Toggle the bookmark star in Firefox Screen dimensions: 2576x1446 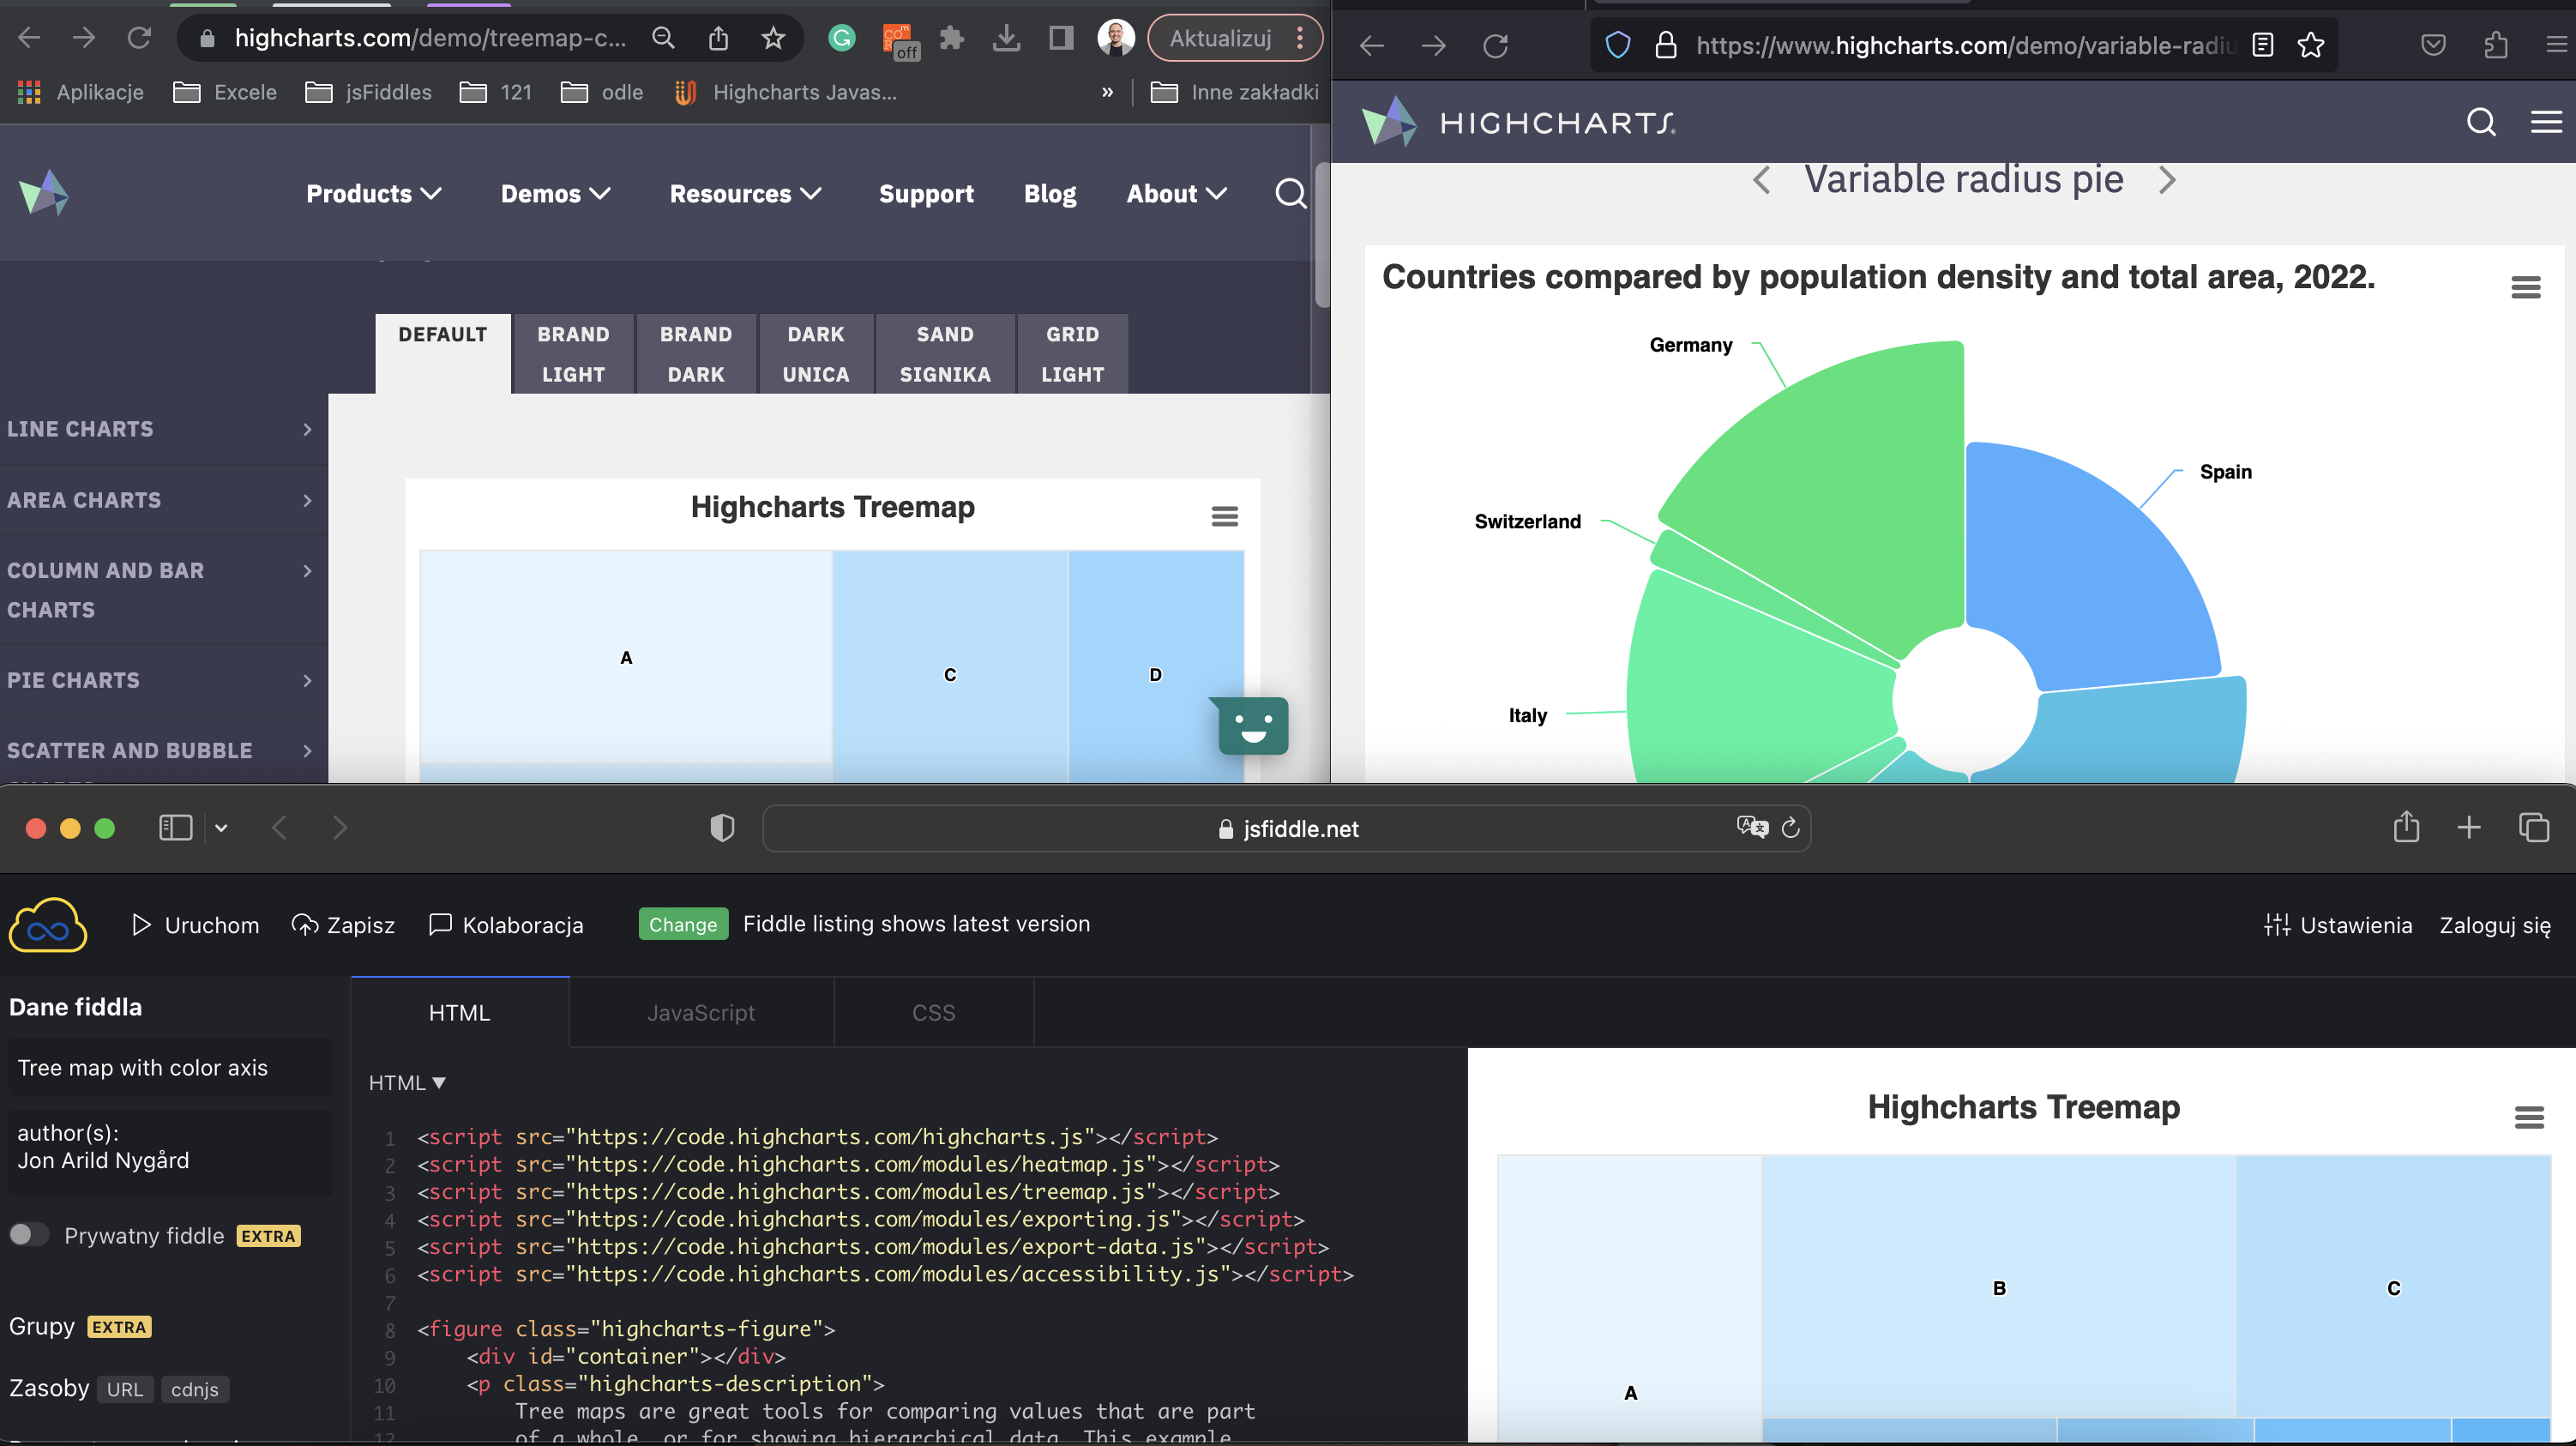2310,45
